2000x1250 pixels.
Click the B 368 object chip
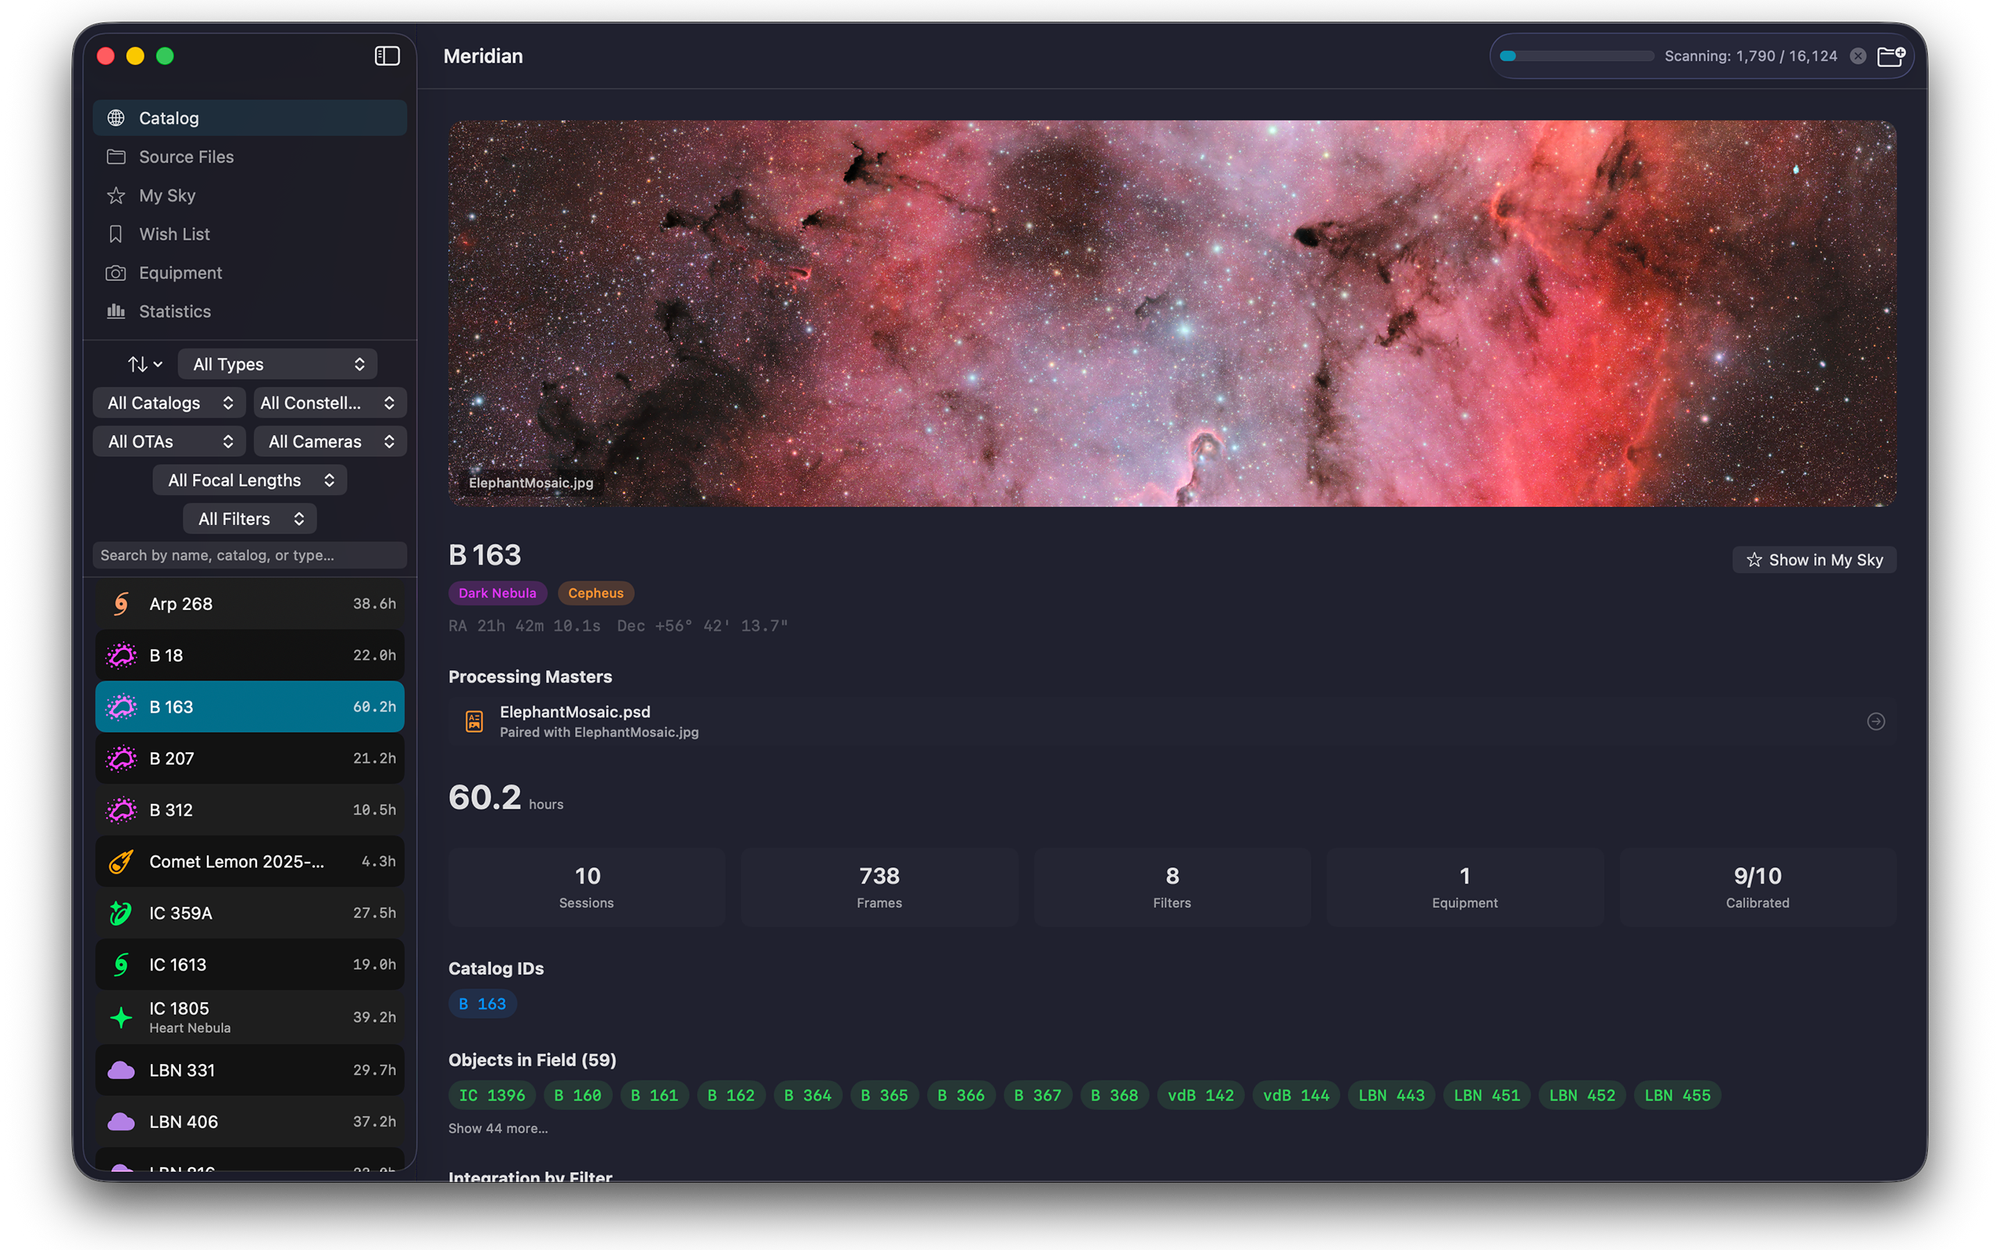pyautogui.click(x=1115, y=1096)
